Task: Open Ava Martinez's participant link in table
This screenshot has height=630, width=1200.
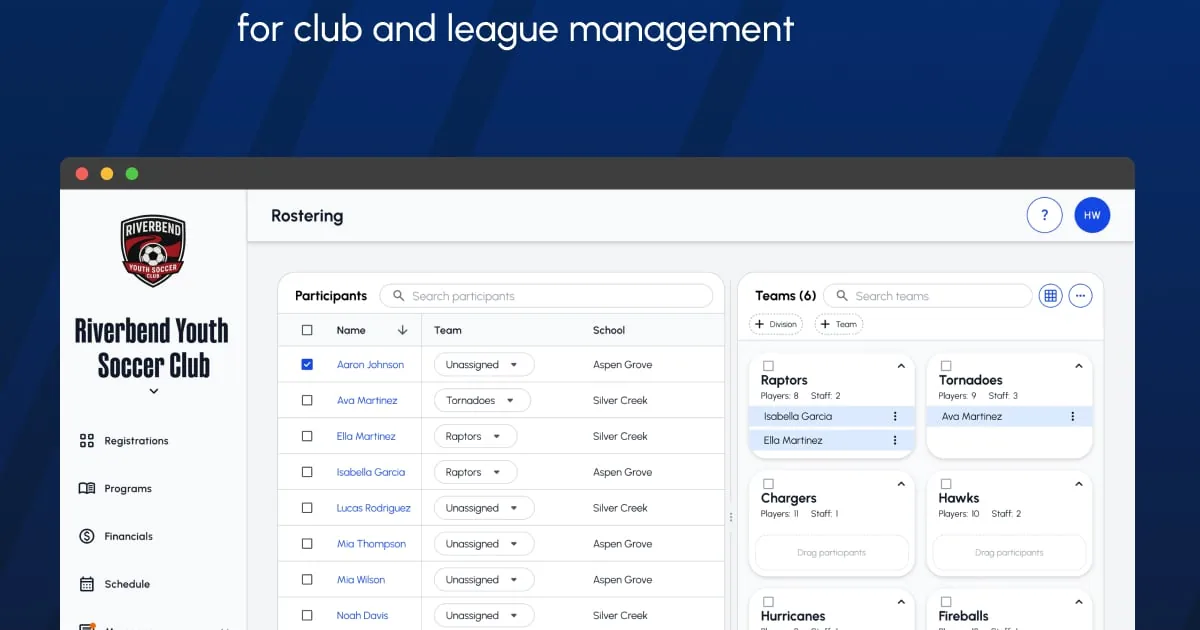Action: [x=367, y=401]
